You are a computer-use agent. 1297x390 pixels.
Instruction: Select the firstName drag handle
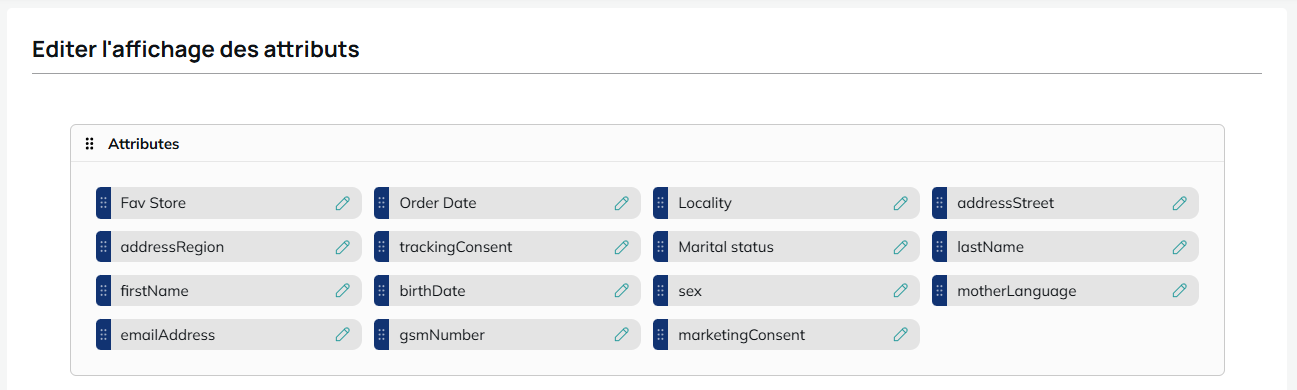103,291
